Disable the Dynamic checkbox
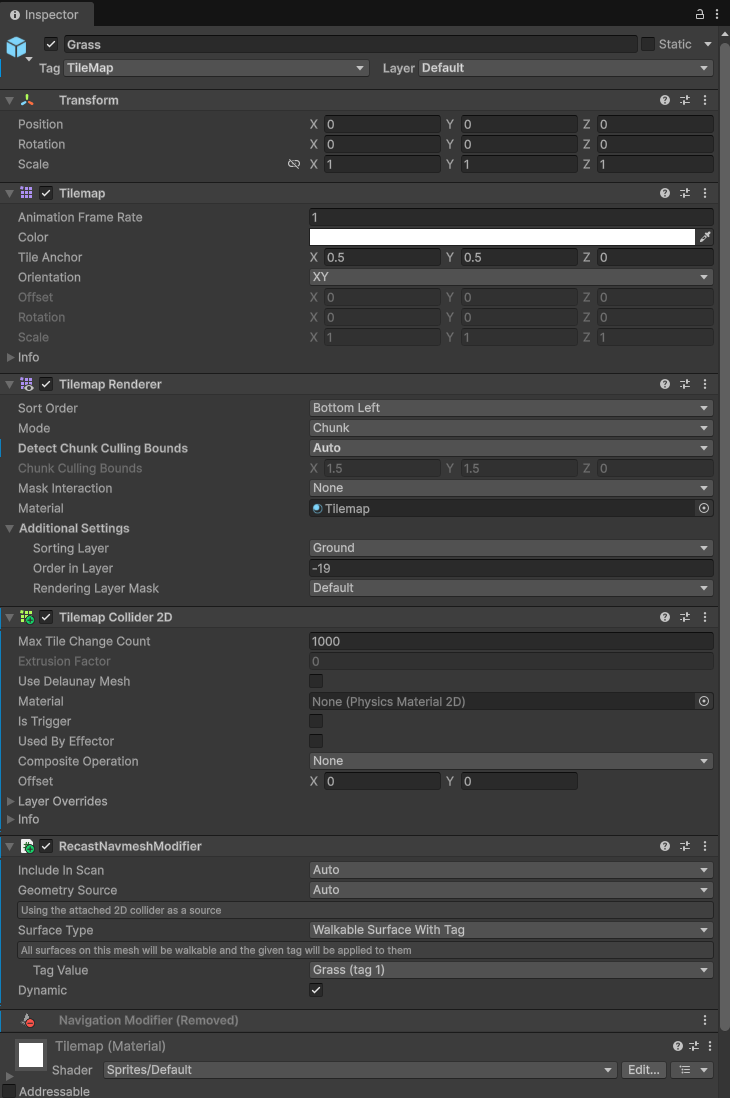730x1098 pixels. (x=316, y=990)
